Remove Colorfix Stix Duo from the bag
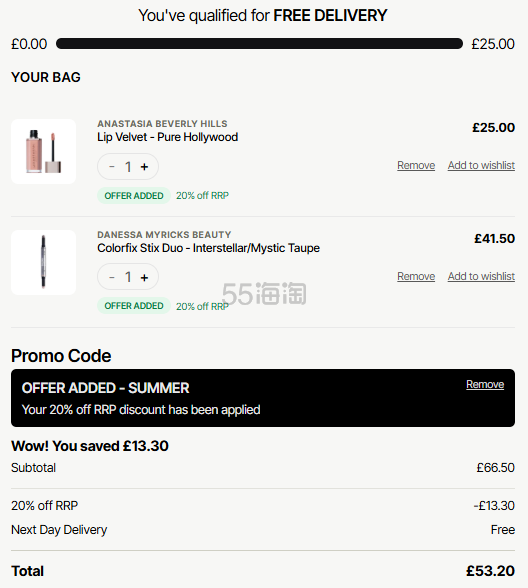This screenshot has height=588, width=528. [416, 276]
